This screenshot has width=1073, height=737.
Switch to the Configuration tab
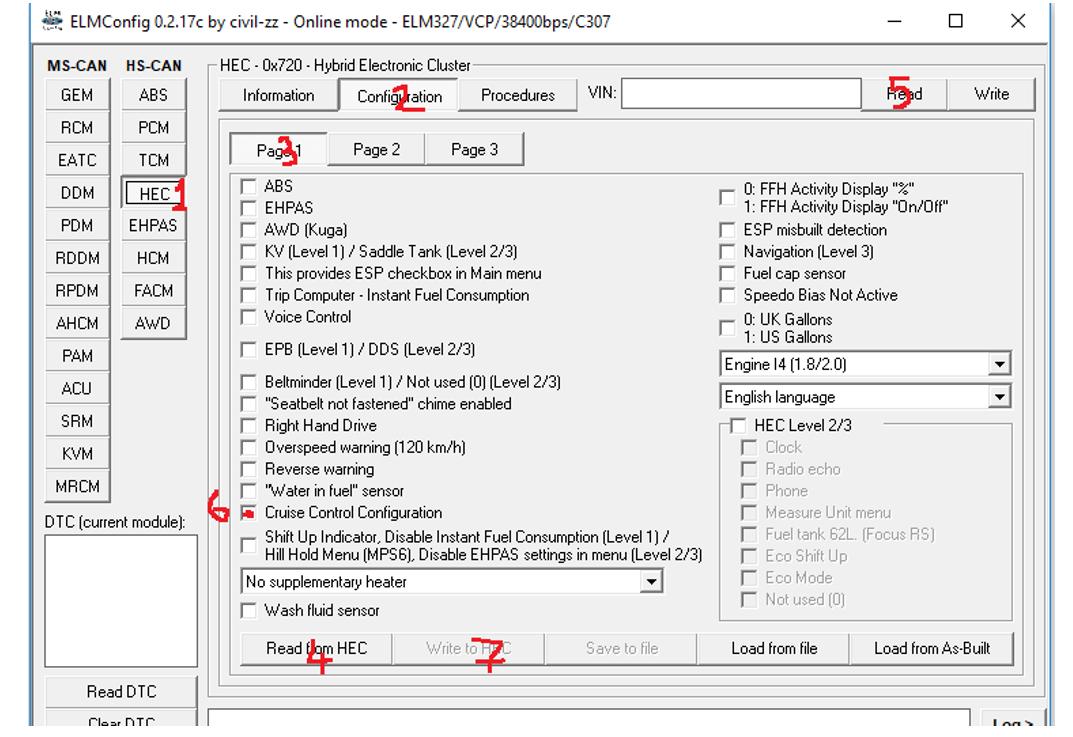[x=399, y=96]
